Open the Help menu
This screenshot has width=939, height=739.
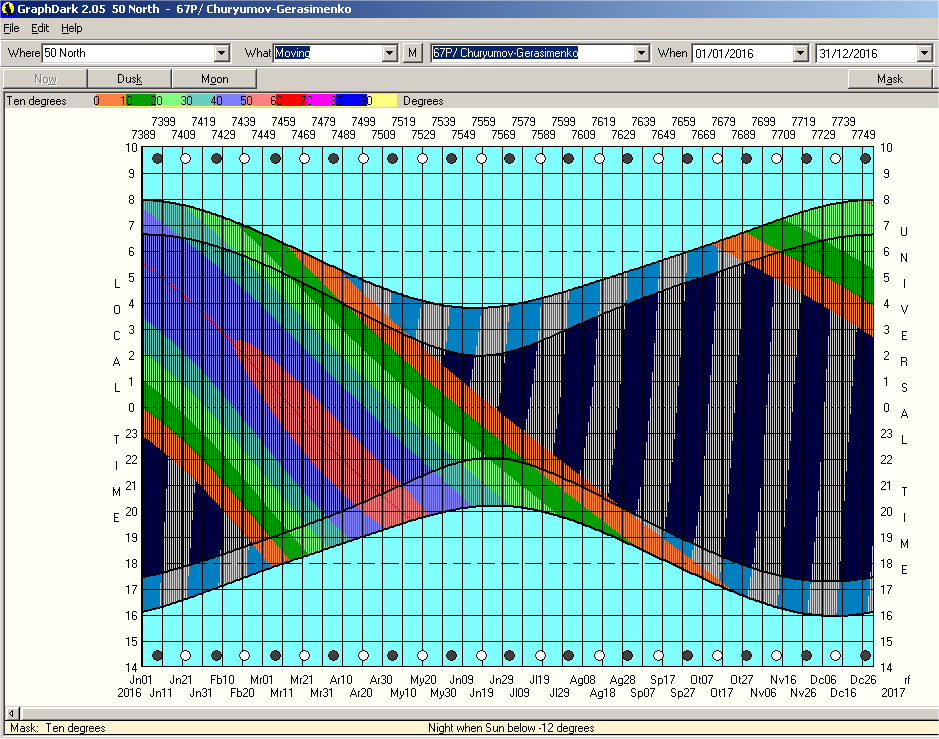[72, 28]
